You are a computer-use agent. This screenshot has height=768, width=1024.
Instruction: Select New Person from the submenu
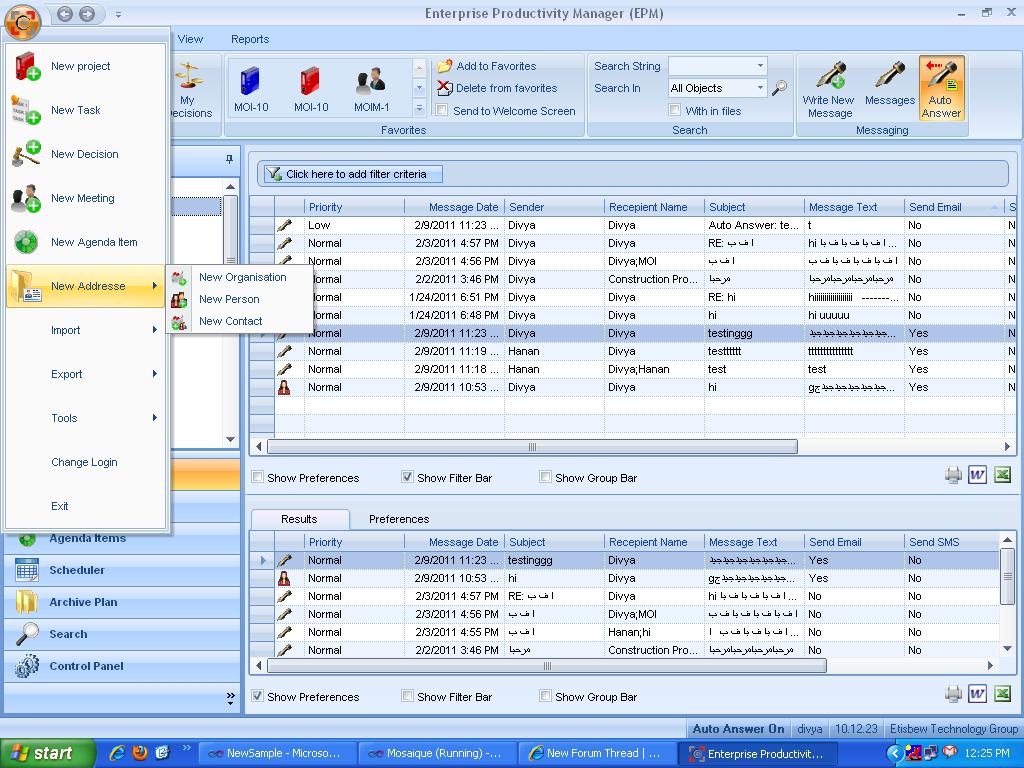coord(229,299)
